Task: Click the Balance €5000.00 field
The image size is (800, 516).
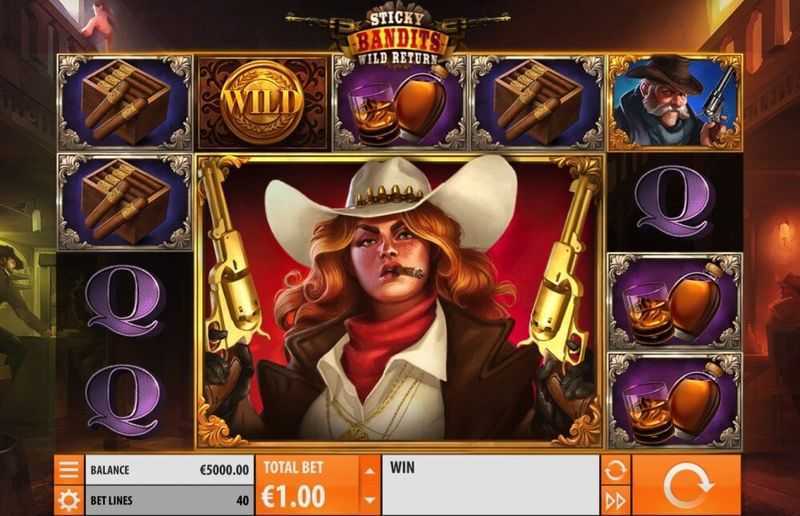Action: coord(170,470)
